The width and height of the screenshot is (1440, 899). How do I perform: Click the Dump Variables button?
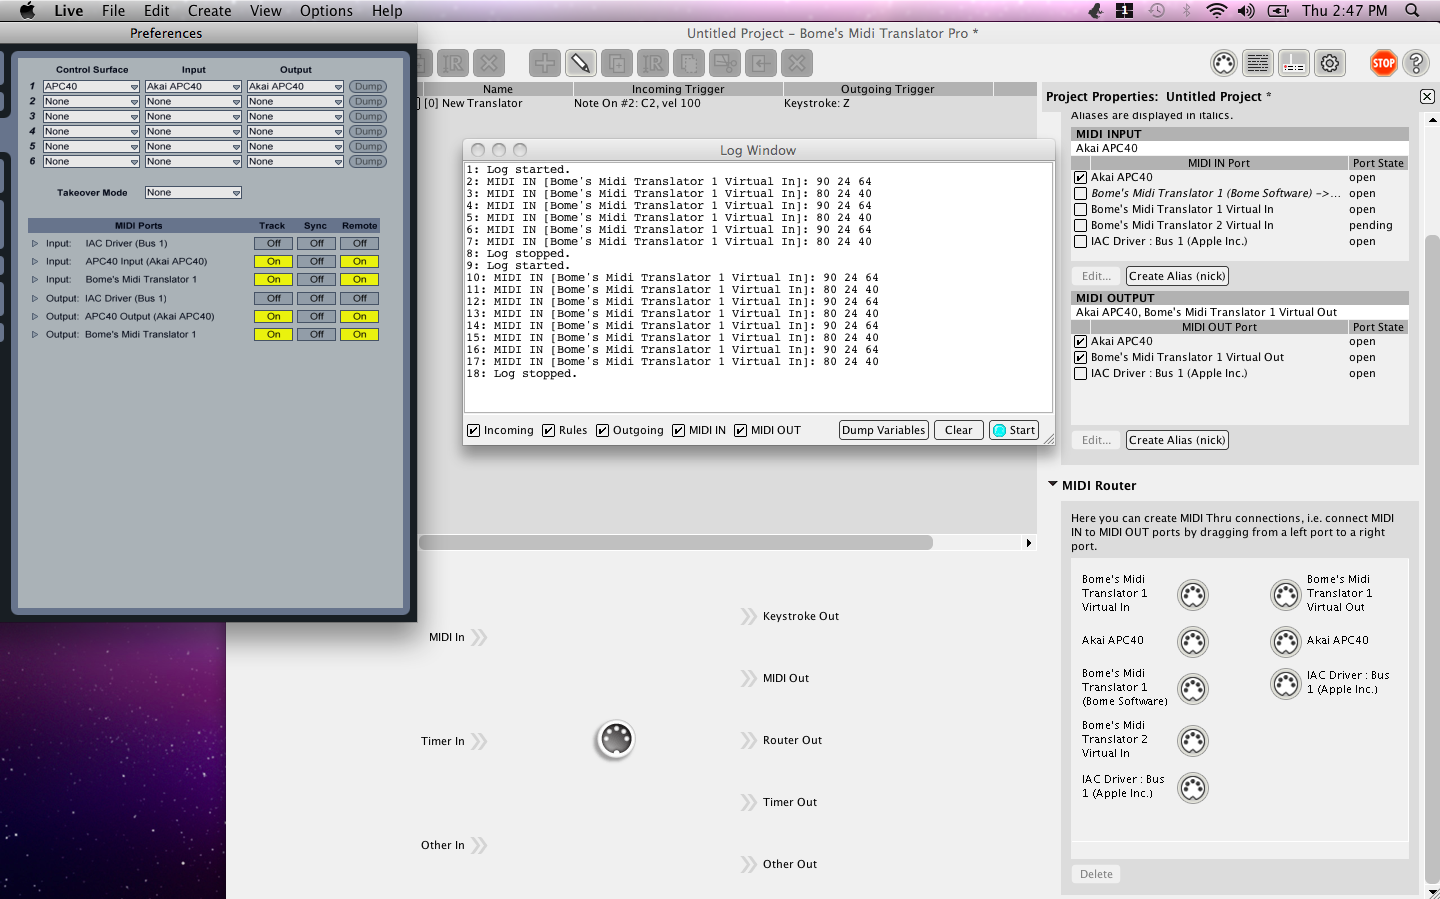[884, 431]
